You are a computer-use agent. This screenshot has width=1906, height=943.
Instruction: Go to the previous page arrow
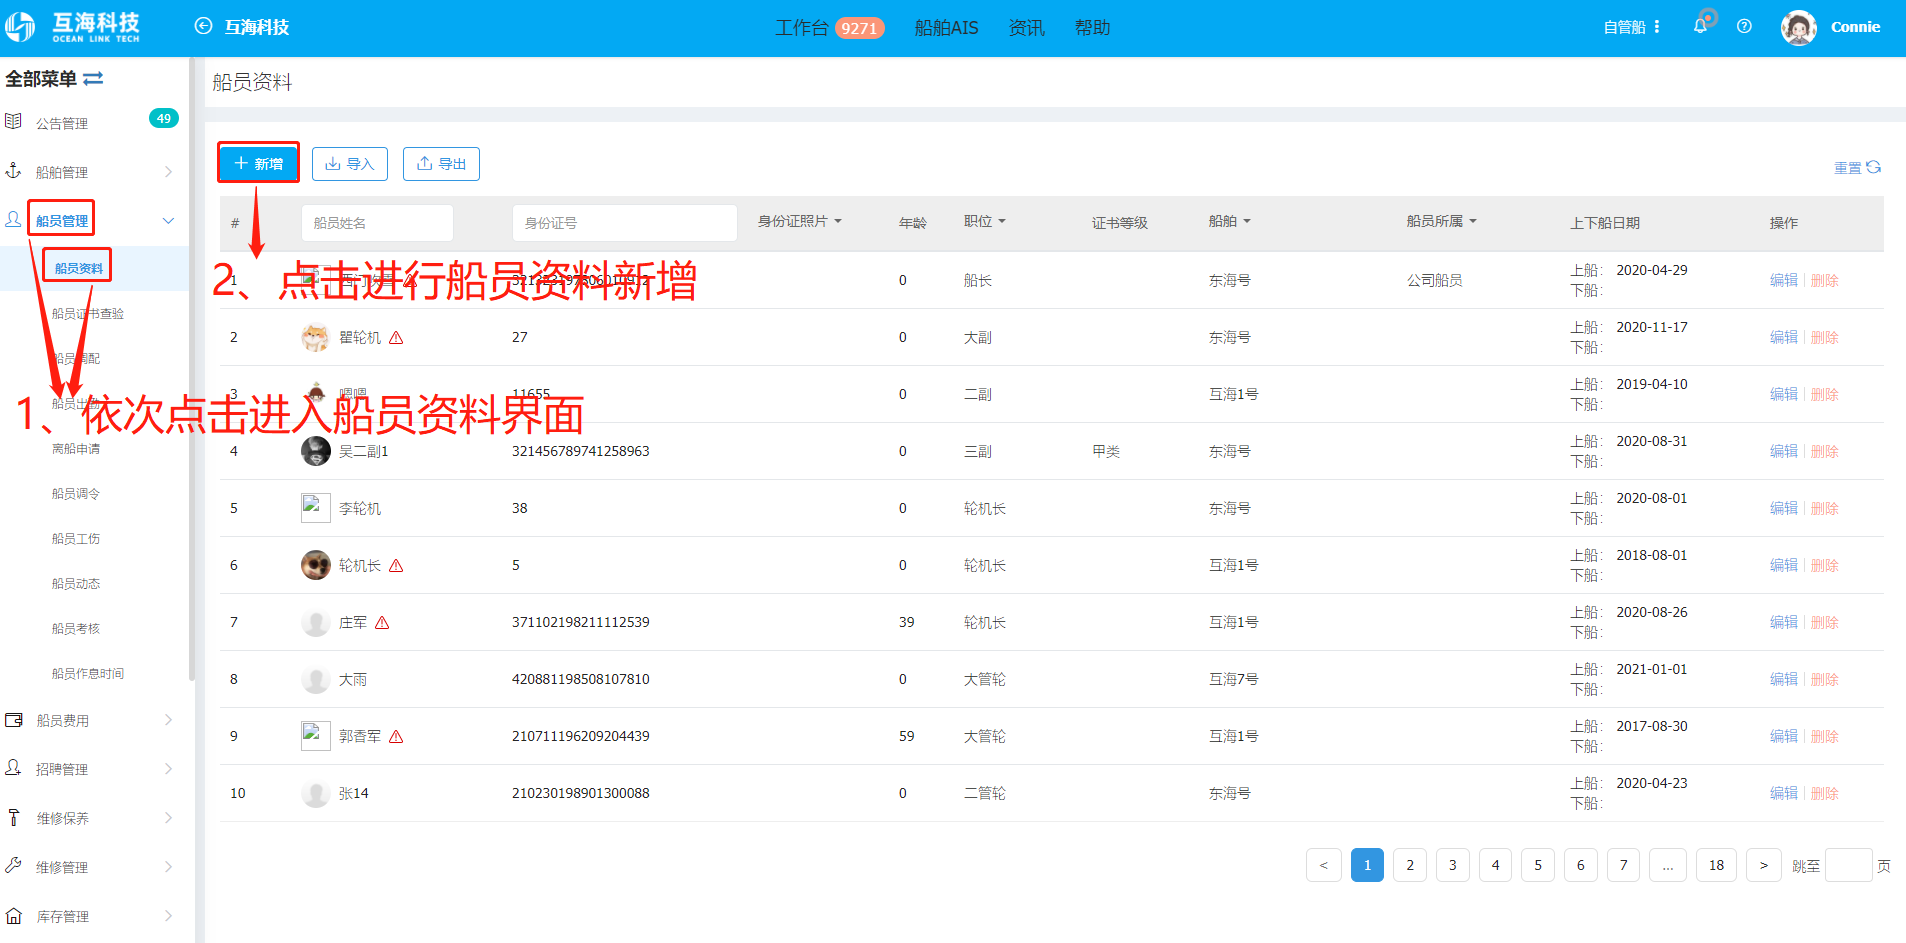[x=1323, y=865]
